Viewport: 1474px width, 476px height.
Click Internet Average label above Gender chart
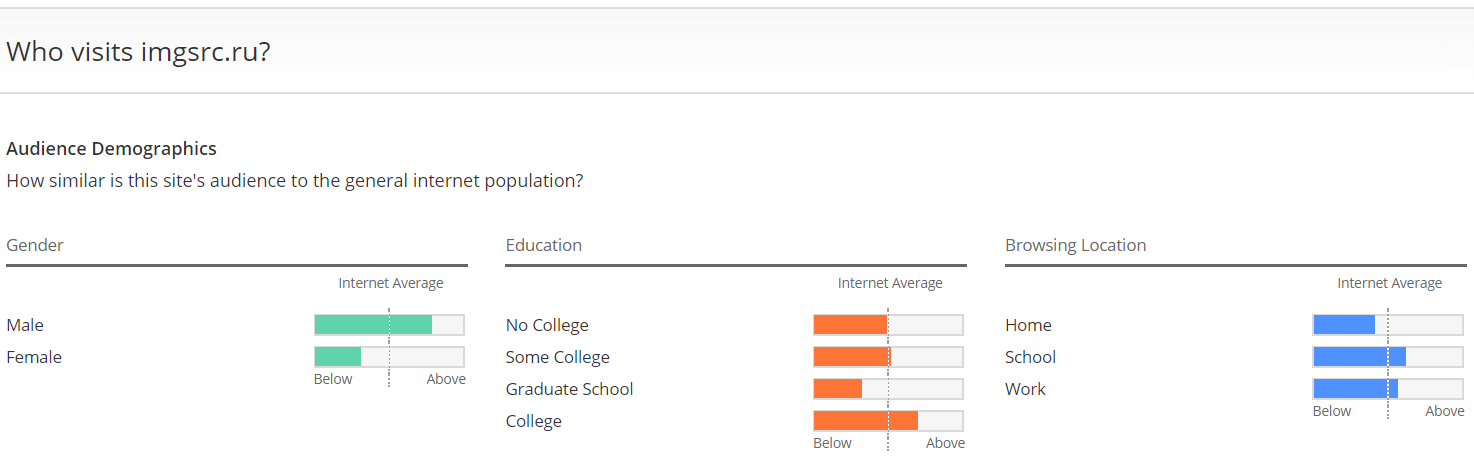(x=391, y=283)
